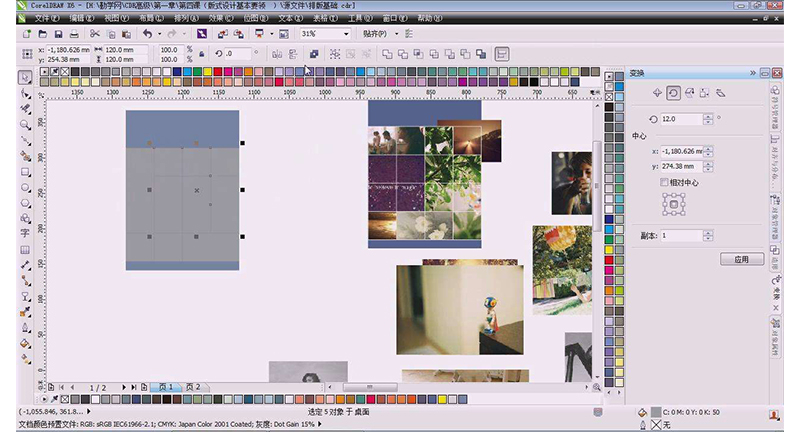Select the Pick tool in the toolbox
The height and width of the screenshot is (440, 800).
click(26, 78)
